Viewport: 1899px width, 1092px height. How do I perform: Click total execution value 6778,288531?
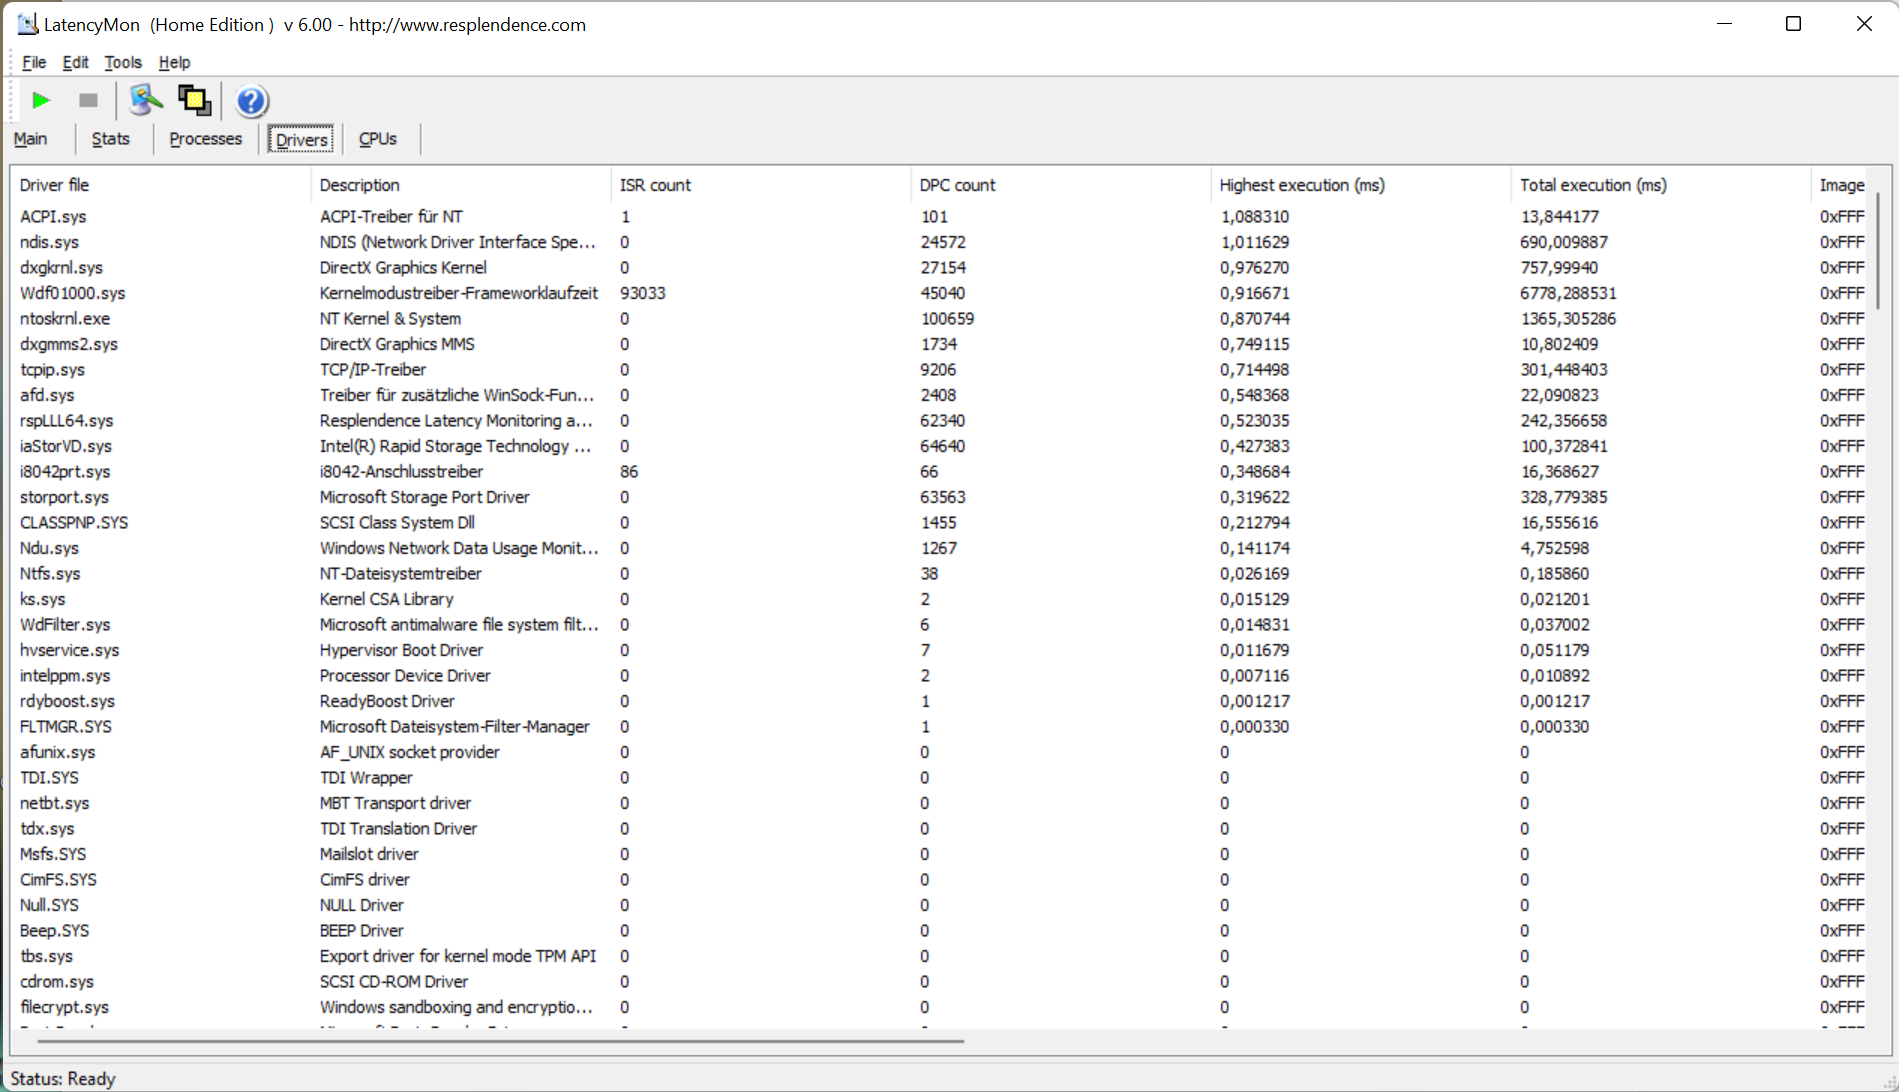point(1568,293)
